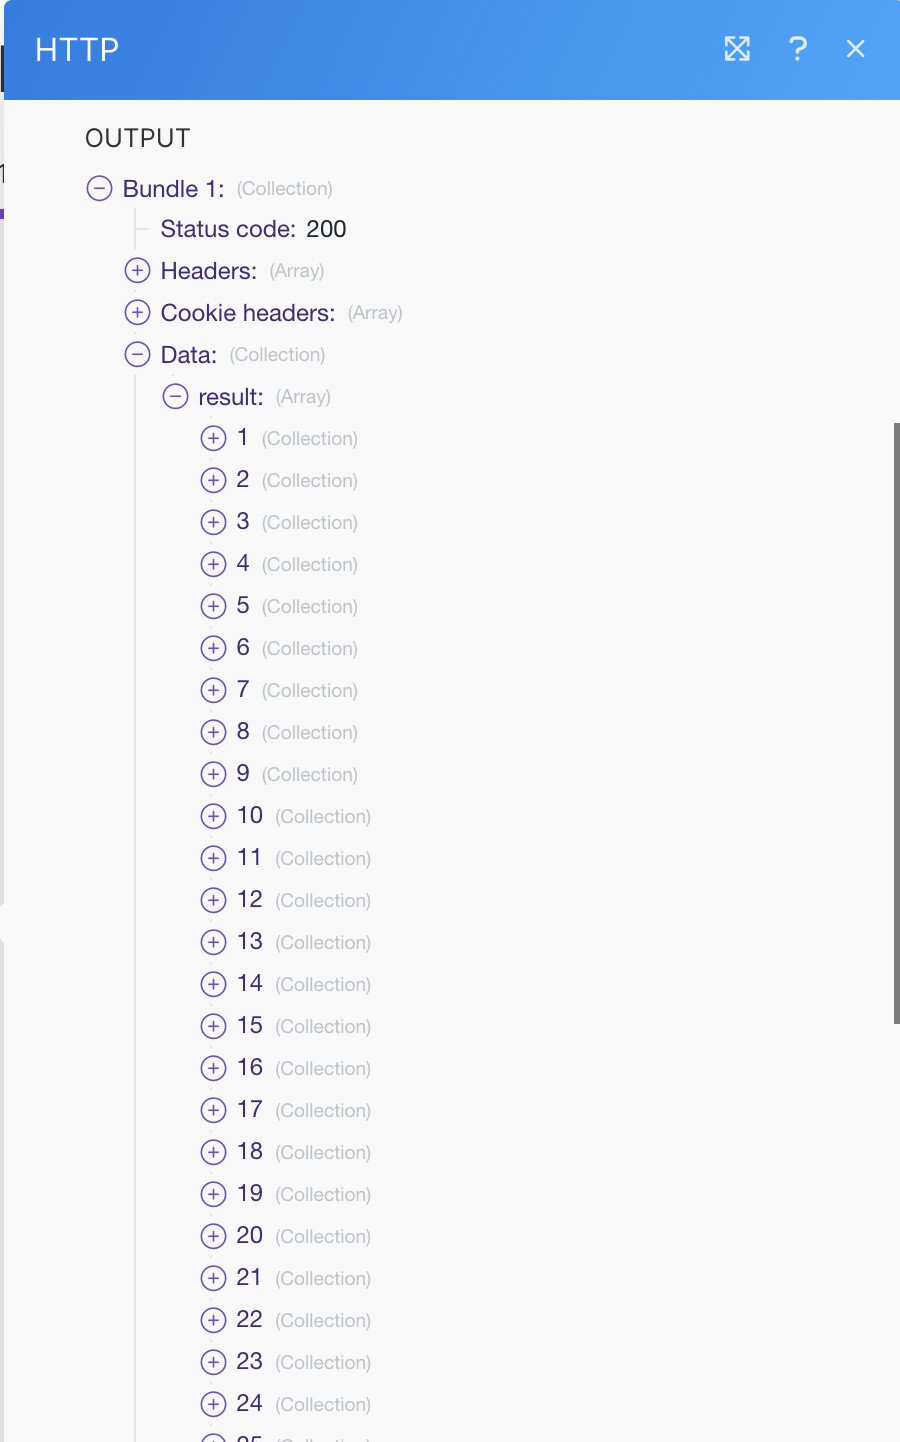Expand result item 5 collection
The width and height of the screenshot is (900, 1442).
(x=213, y=606)
